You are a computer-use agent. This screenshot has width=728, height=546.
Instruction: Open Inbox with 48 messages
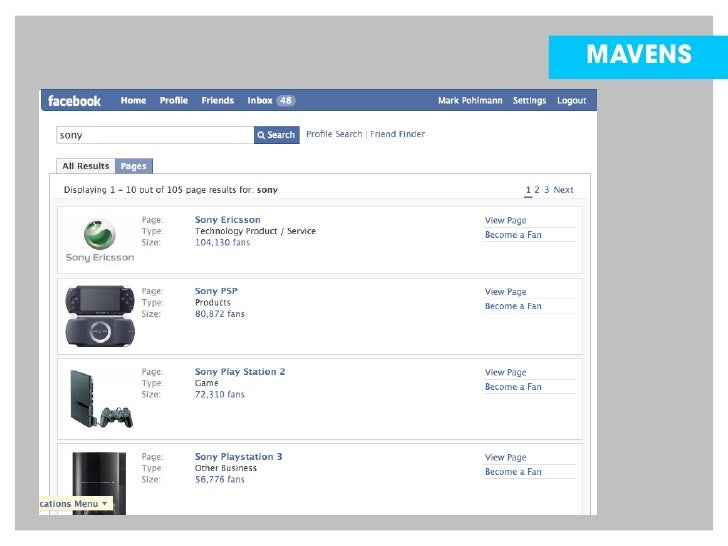pos(271,100)
